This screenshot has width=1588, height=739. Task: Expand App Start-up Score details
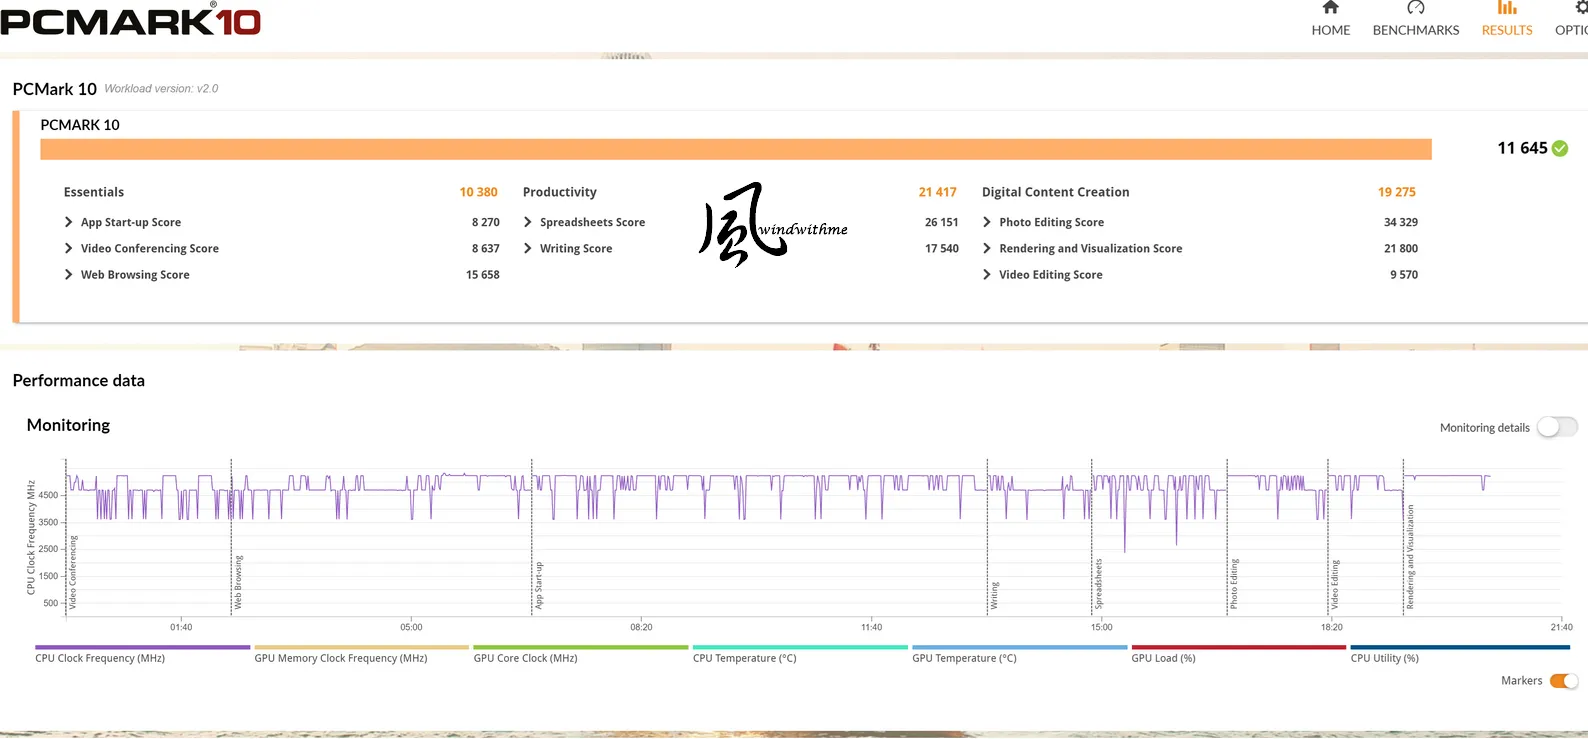point(68,222)
